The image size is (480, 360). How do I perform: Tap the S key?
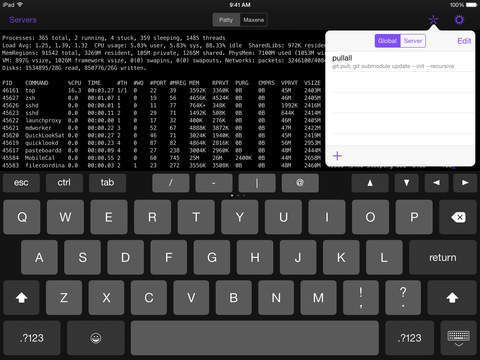point(82,257)
